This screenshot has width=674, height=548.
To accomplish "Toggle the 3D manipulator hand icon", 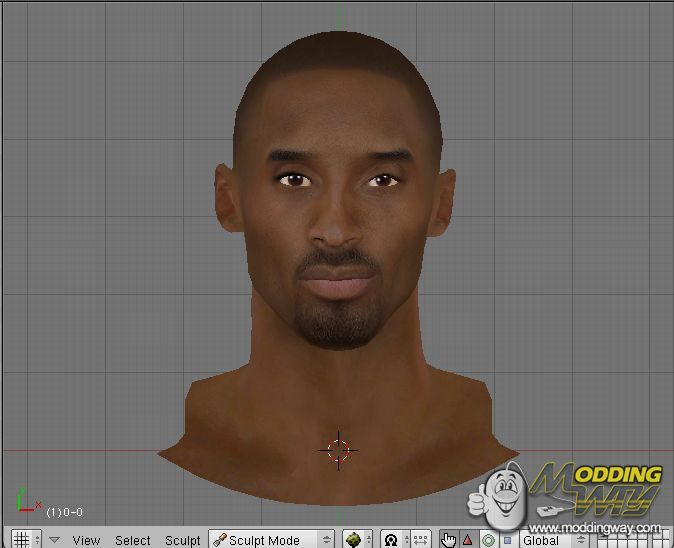I will 448,540.
